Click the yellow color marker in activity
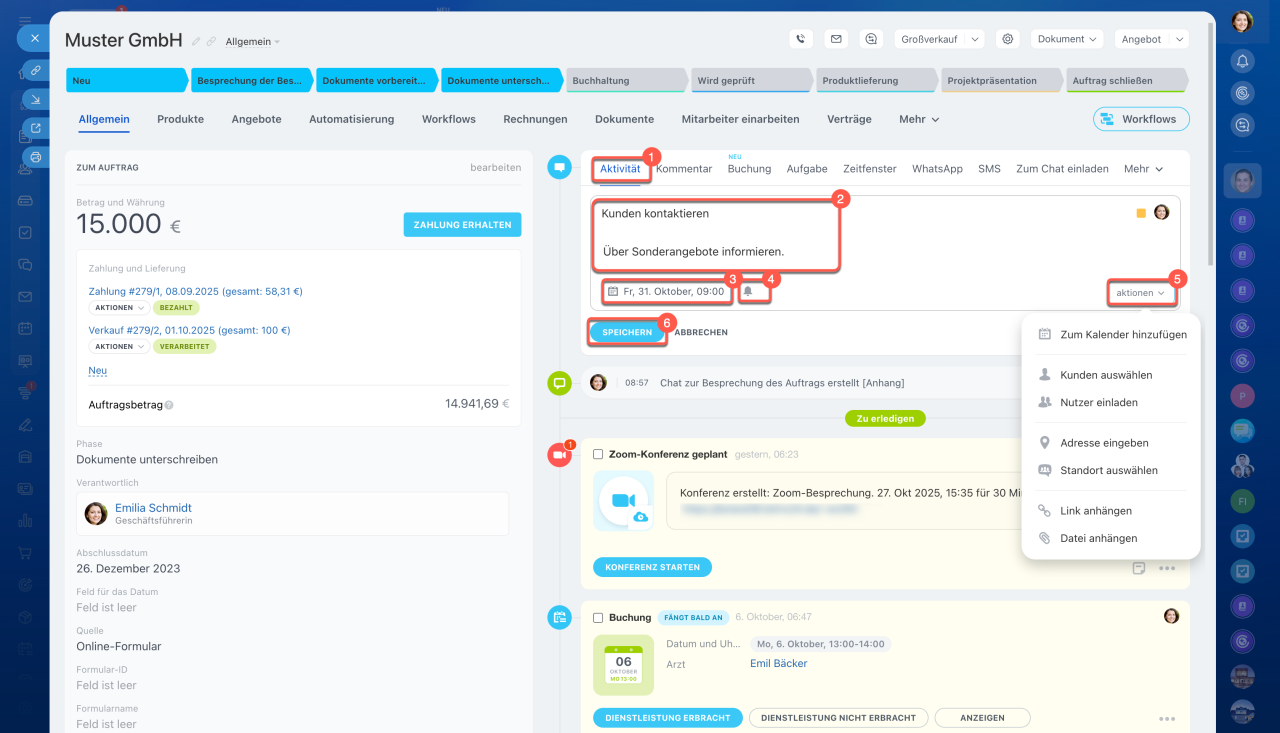 (x=1141, y=213)
